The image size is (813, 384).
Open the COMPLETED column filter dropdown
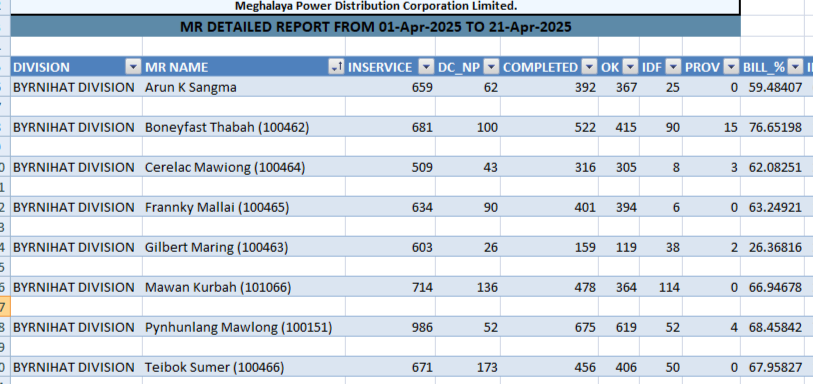[589, 67]
